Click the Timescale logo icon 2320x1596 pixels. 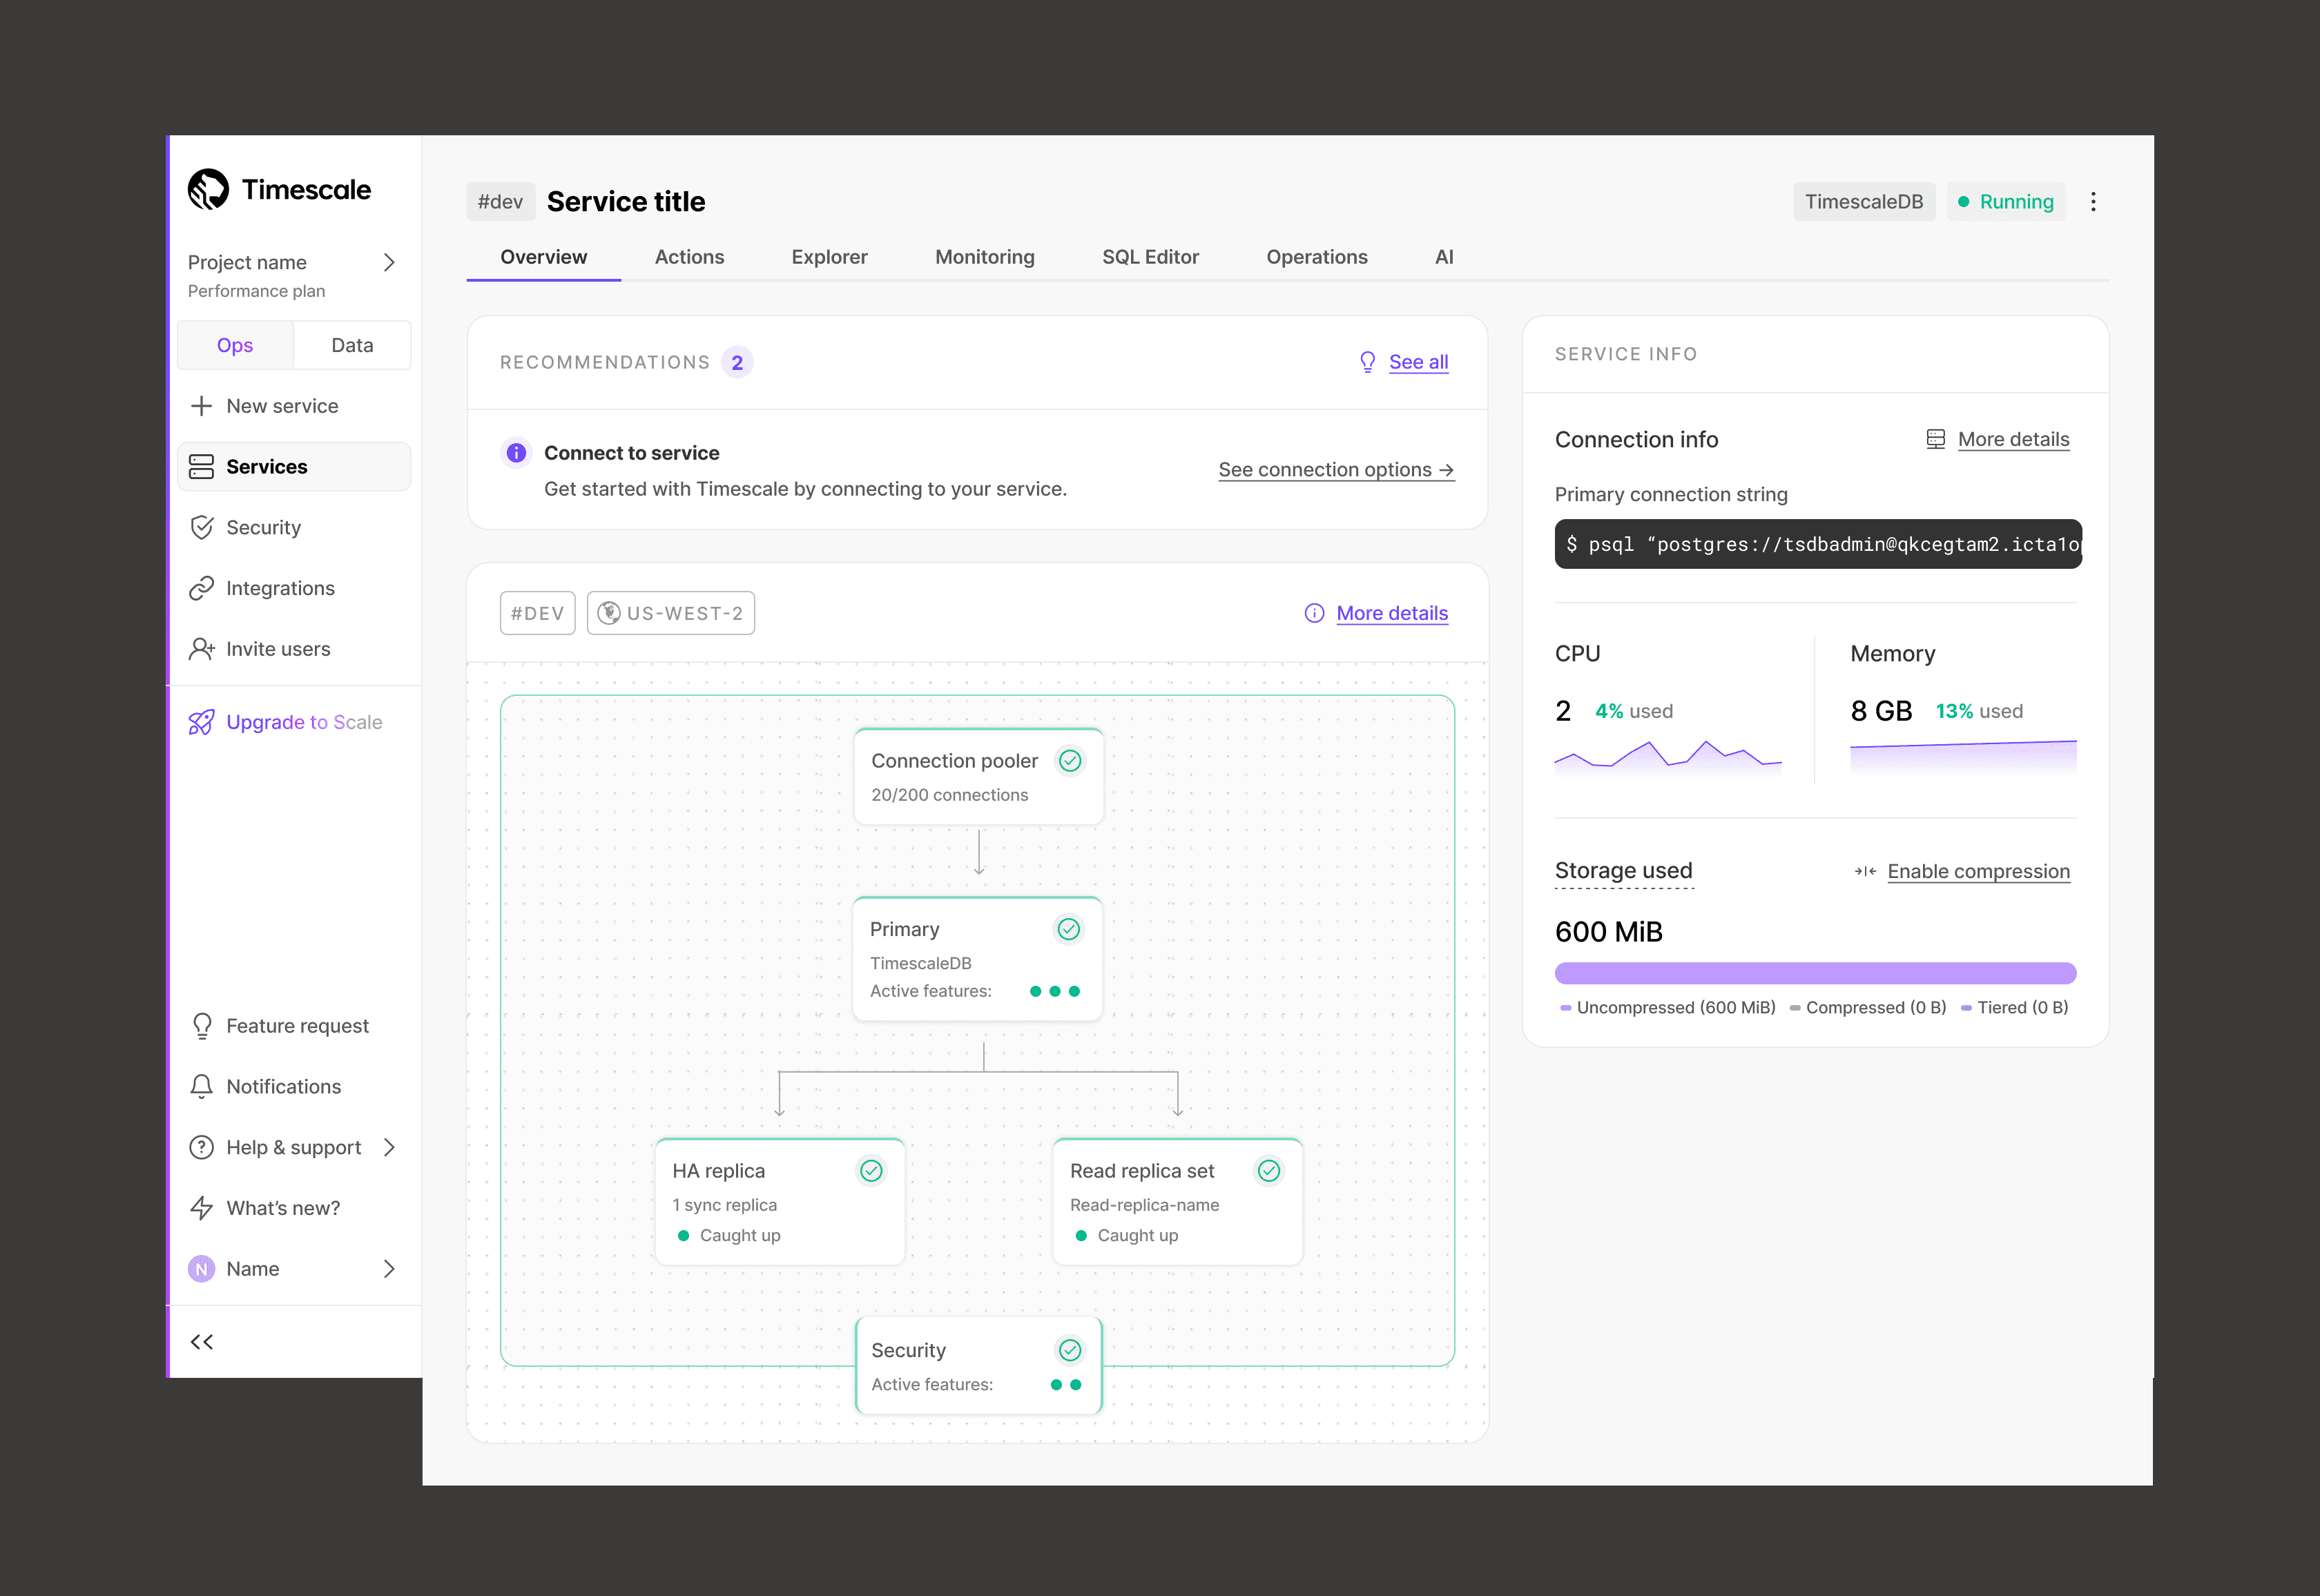pyautogui.click(x=208, y=189)
